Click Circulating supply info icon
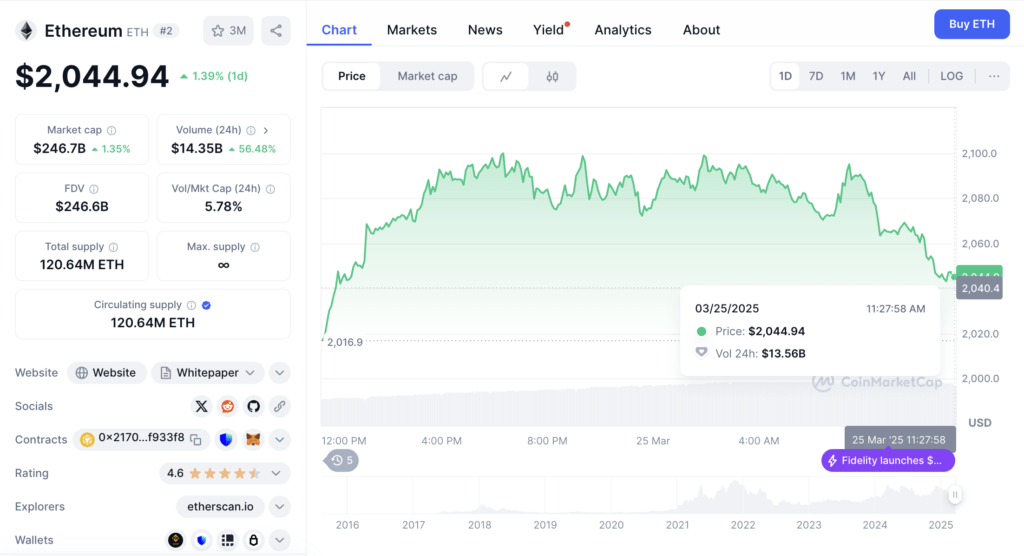Image resolution: width=1024 pixels, height=556 pixels. point(191,305)
